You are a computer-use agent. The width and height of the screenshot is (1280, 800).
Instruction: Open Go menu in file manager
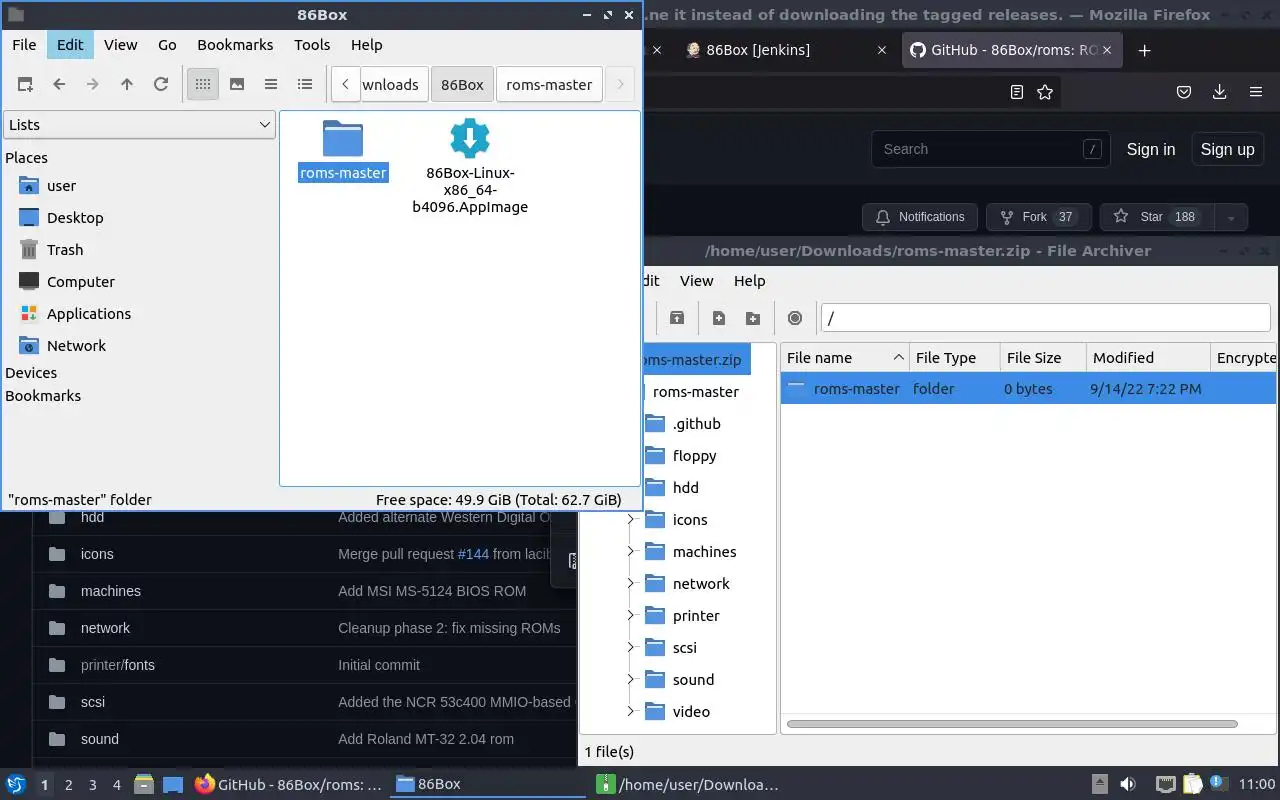click(167, 45)
